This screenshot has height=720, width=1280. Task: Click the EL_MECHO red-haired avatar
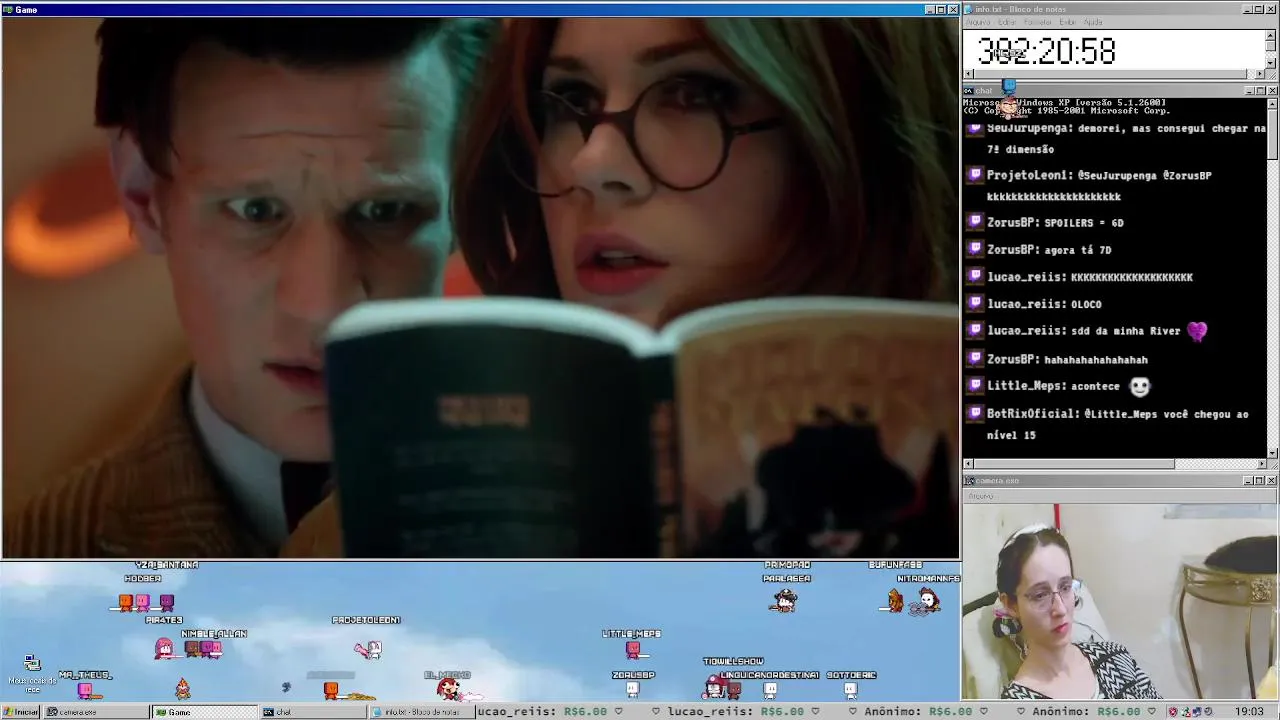pos(449,689)
